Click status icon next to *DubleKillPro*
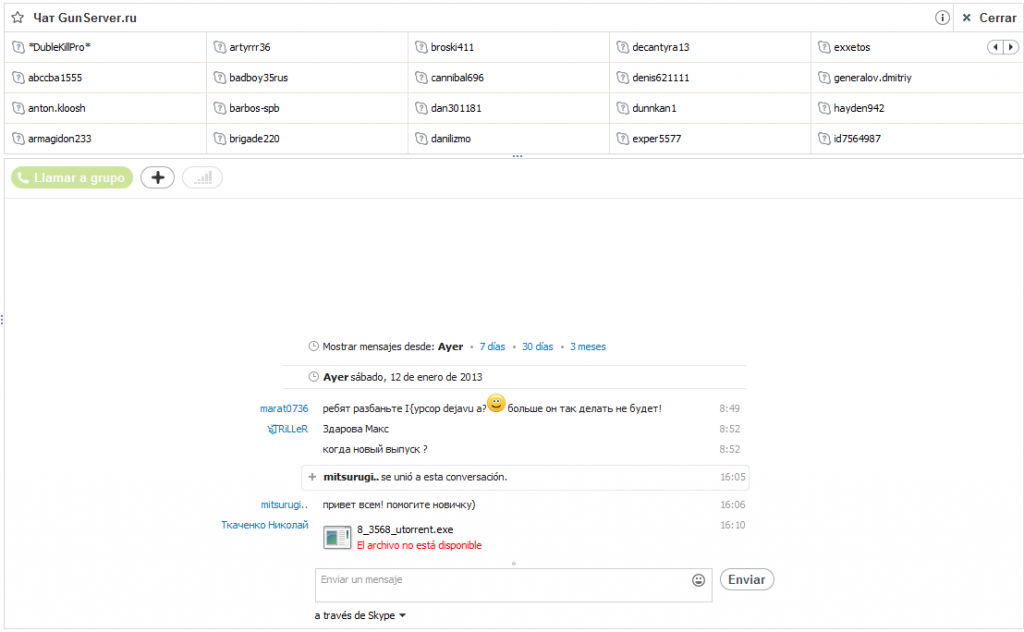1024x632 pixels. click(18, 47)
